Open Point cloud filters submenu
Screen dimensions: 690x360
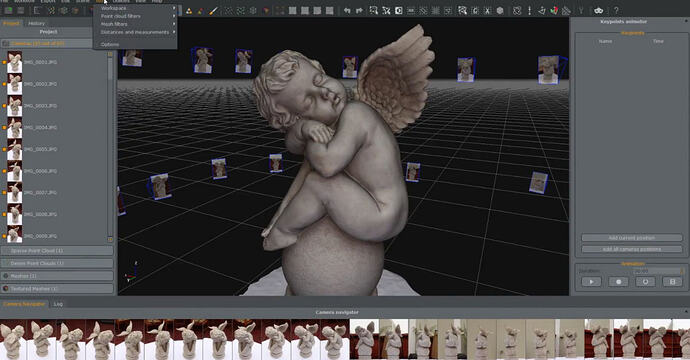(135, 16)
